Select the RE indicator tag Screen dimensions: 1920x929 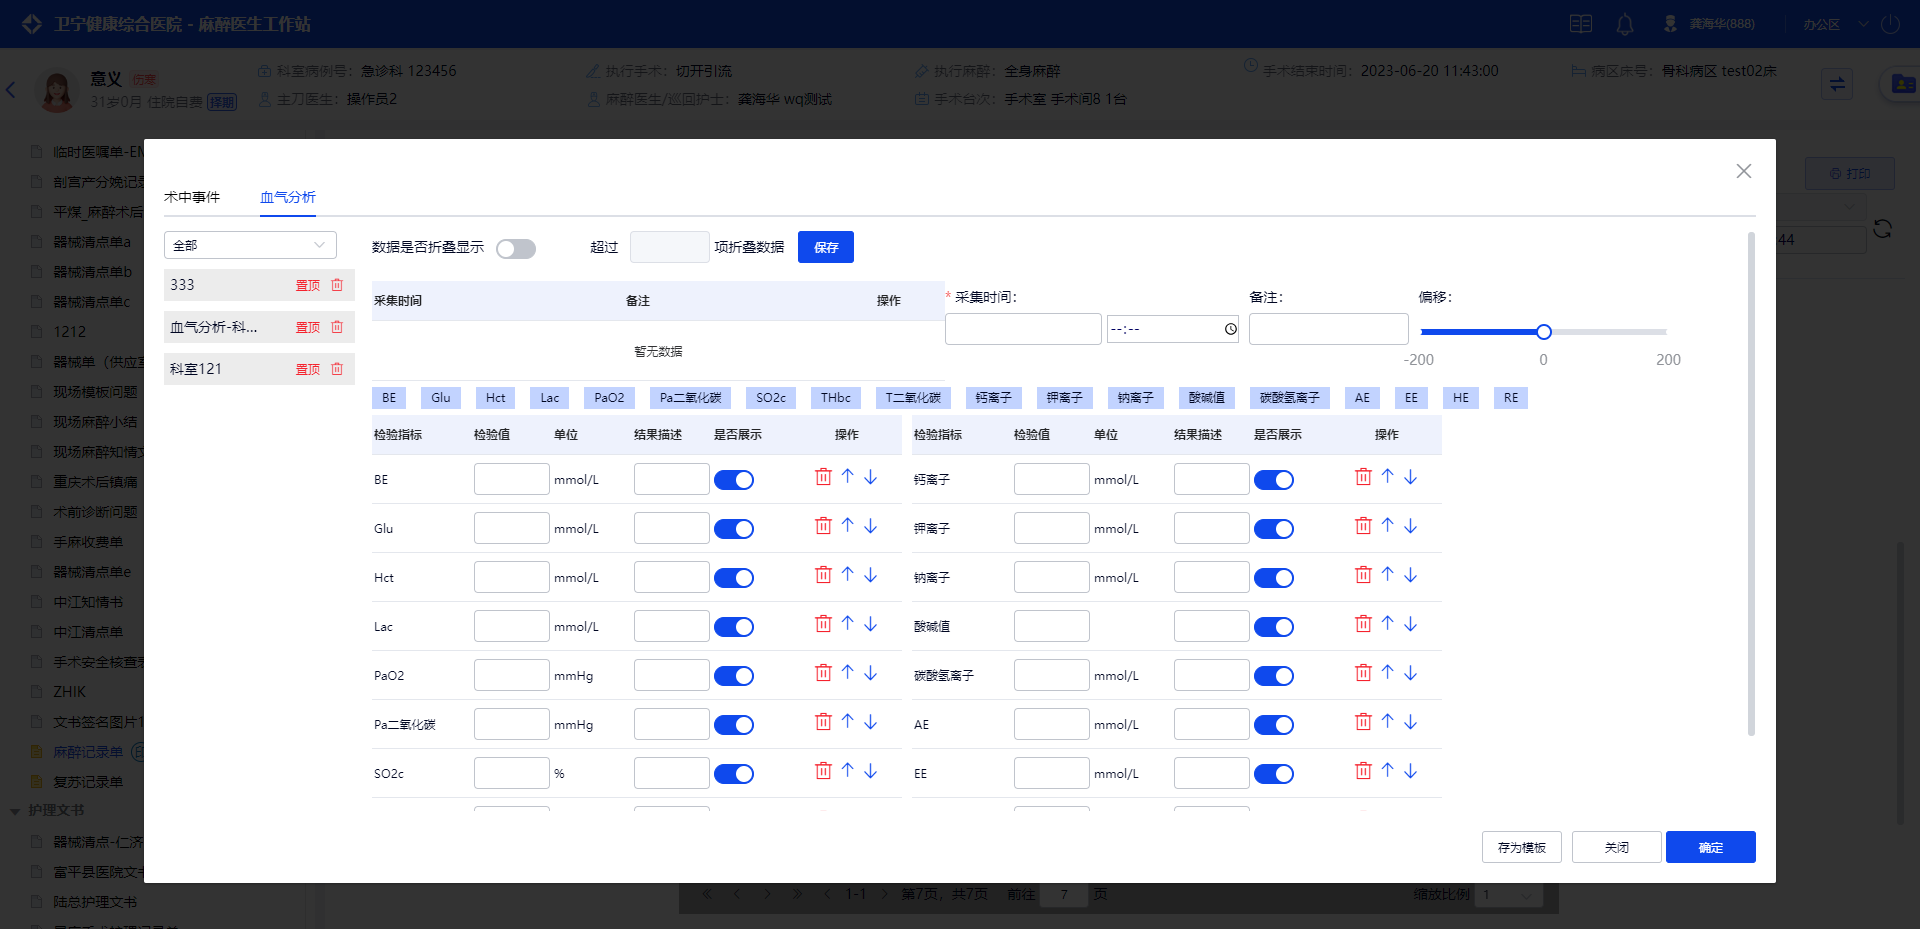[1511, 398]
